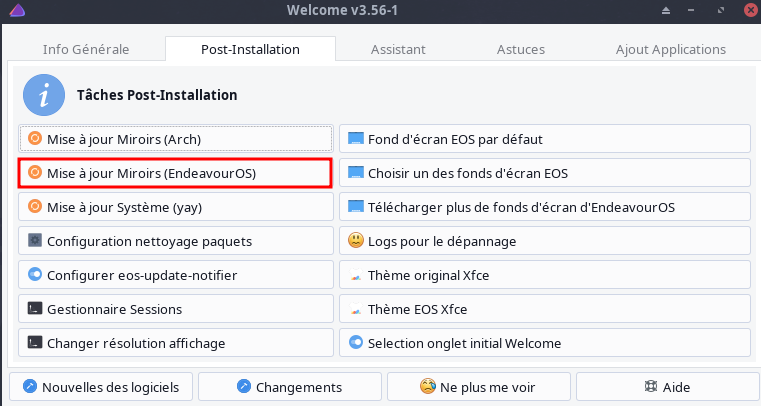Click the EndeavourOS logo in the title bar
The height and width of the screenshot is (406, 761).
coord(12,11)
